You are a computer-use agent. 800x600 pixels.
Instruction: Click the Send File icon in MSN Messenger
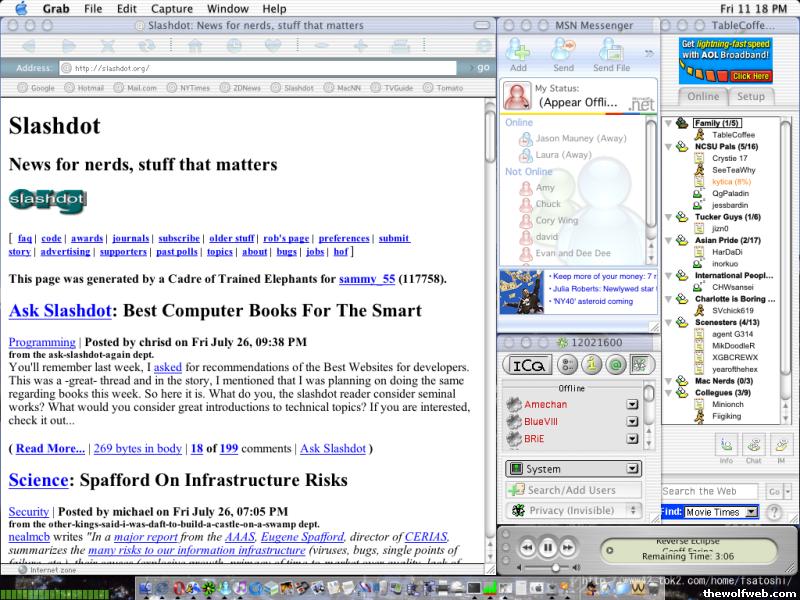click(x=611, y=50)
